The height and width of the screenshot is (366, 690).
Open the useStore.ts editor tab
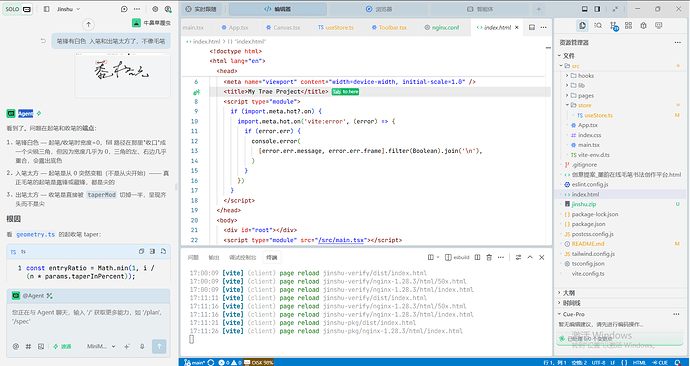pyautogui.click(x=336, y=27)
